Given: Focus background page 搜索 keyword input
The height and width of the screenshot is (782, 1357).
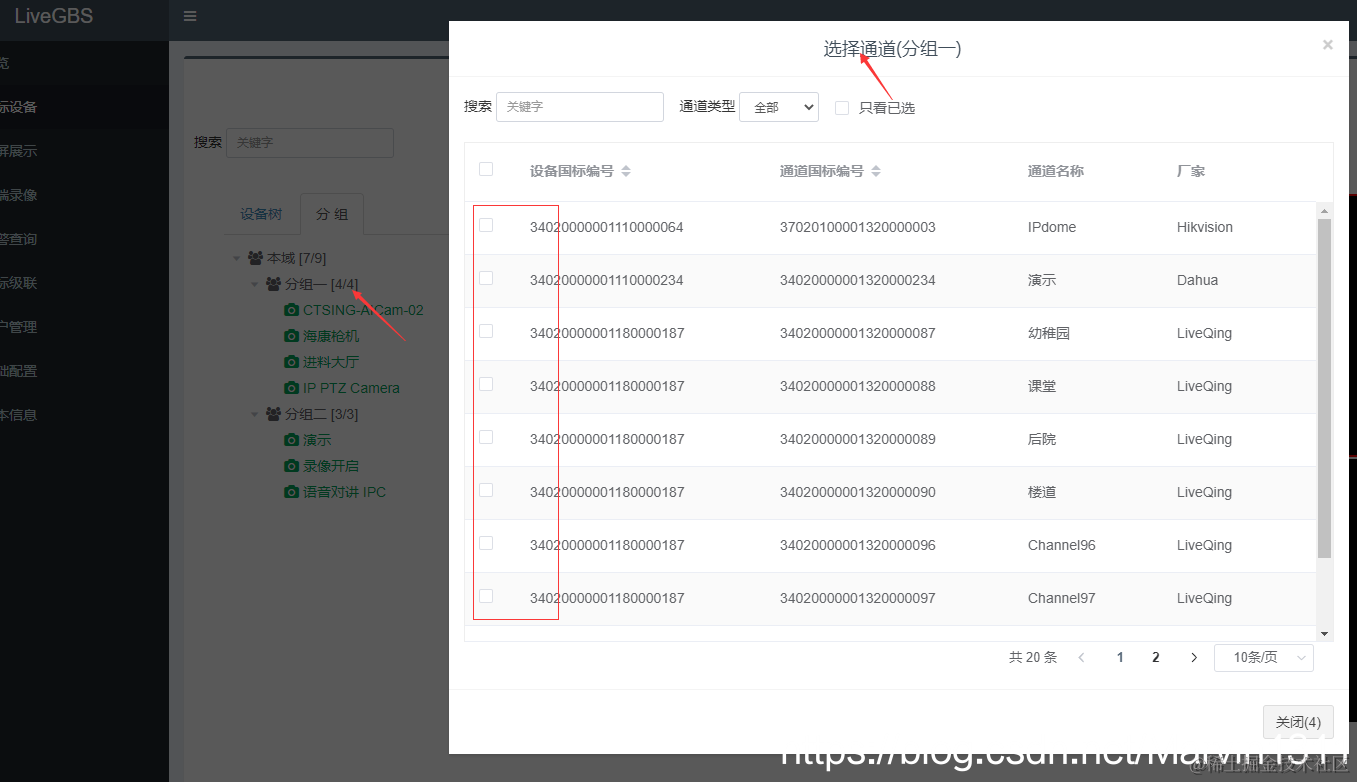Looking at the screenshot, I should coord(310,142).
